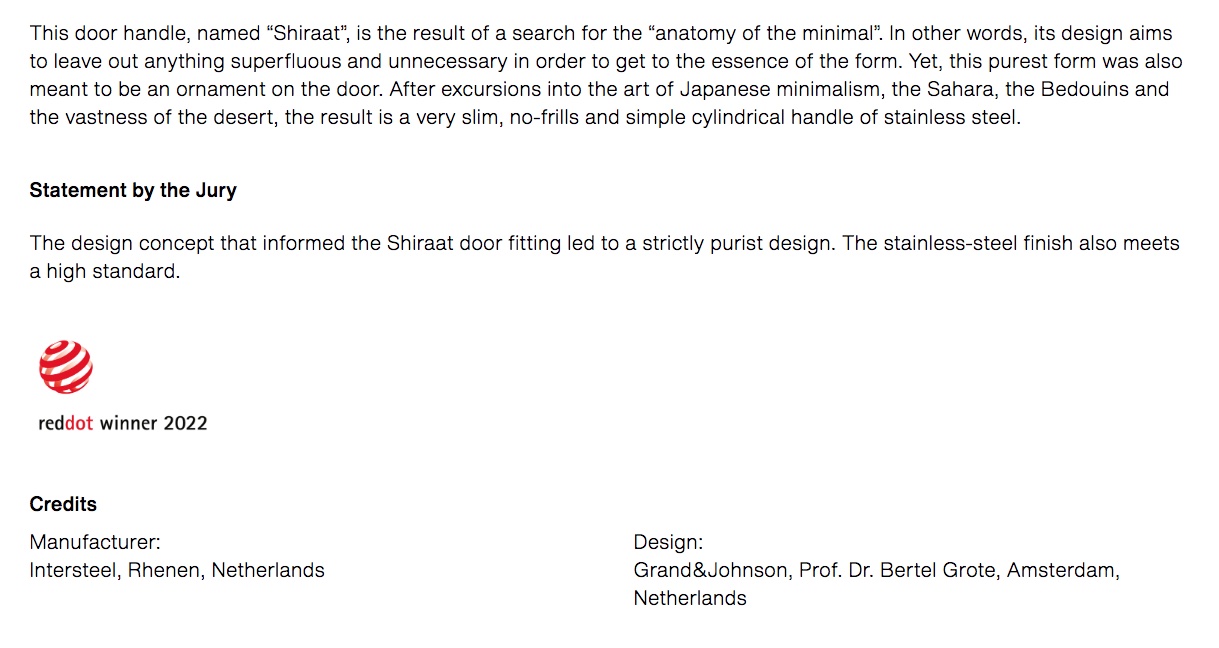Screen dimensions: 1219x648
Task: Click the Red Dot striped ball logo
Action: (x=66, y=367)
